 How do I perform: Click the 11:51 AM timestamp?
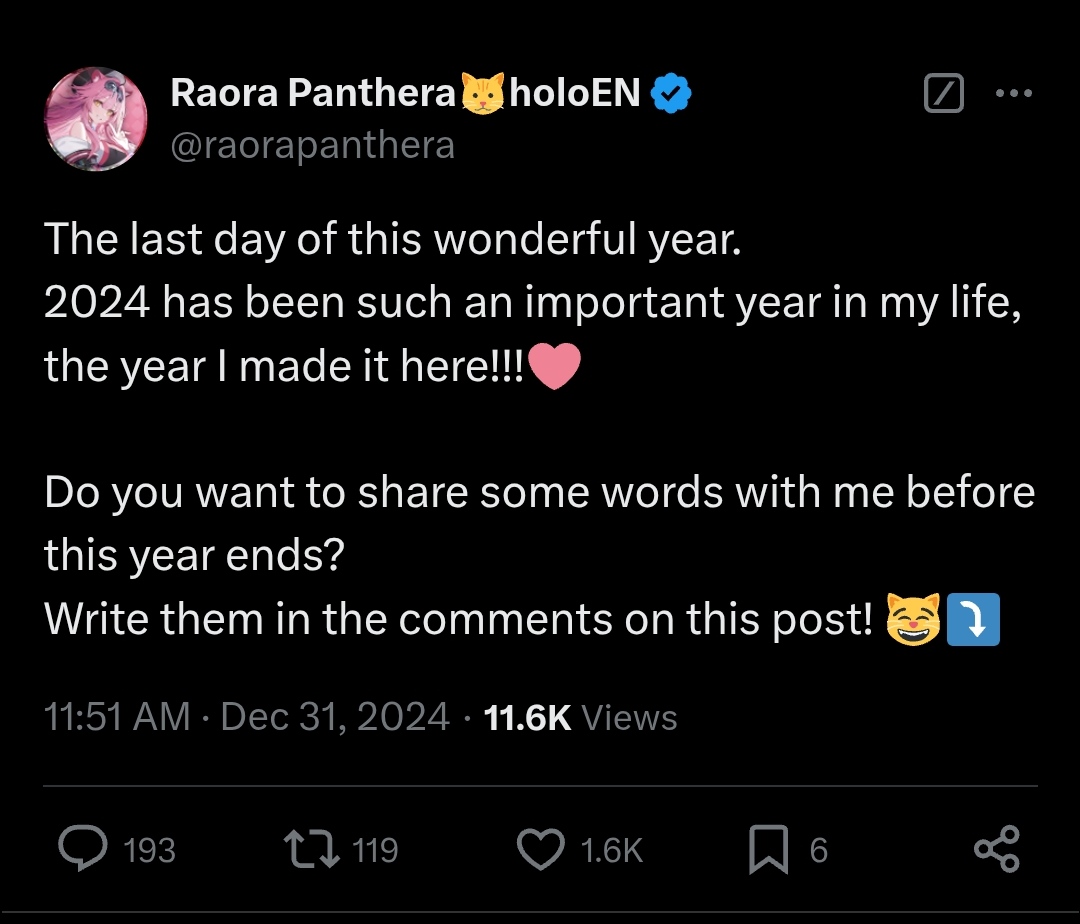(117, 717)
